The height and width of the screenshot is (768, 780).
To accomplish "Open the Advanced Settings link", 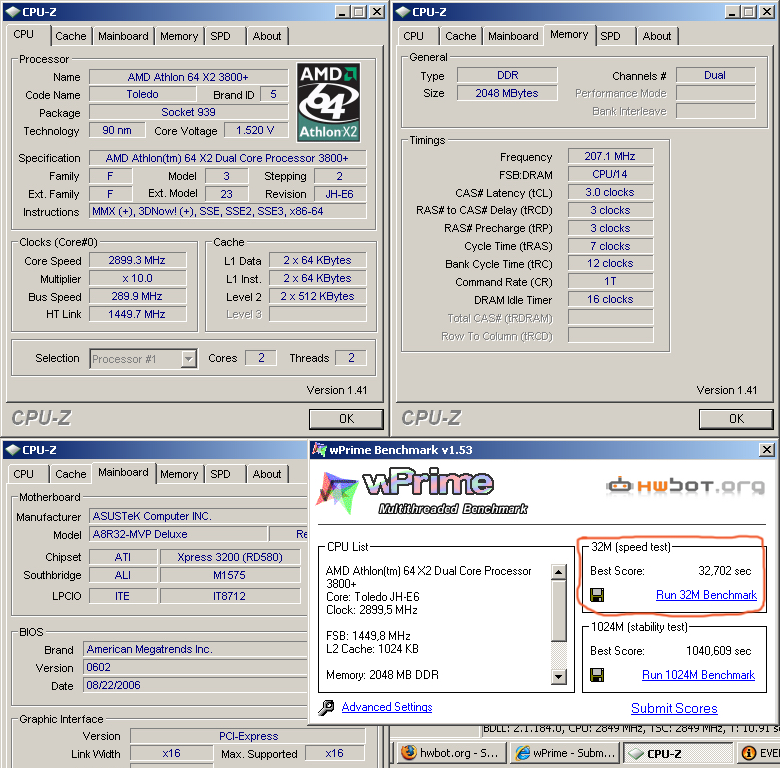I will coord(387,707).
